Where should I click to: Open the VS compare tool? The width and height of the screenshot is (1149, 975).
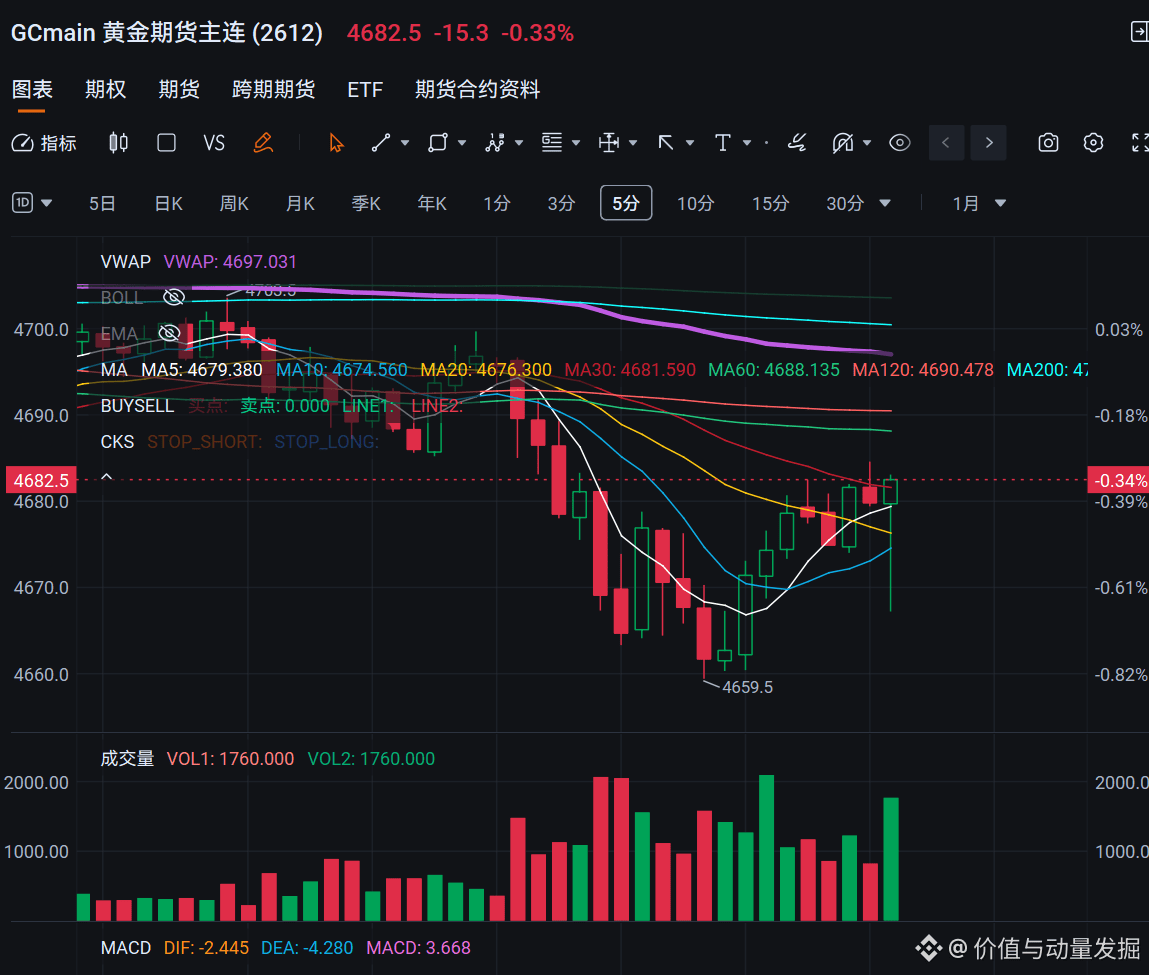pos(214,143)
